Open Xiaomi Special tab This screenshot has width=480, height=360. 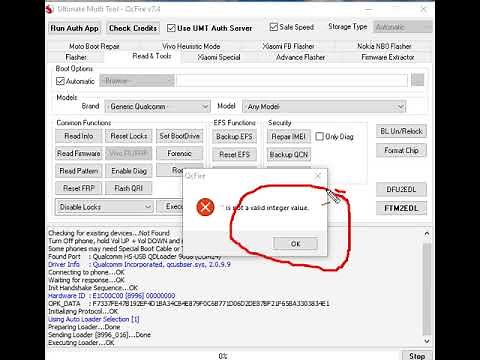219,57
